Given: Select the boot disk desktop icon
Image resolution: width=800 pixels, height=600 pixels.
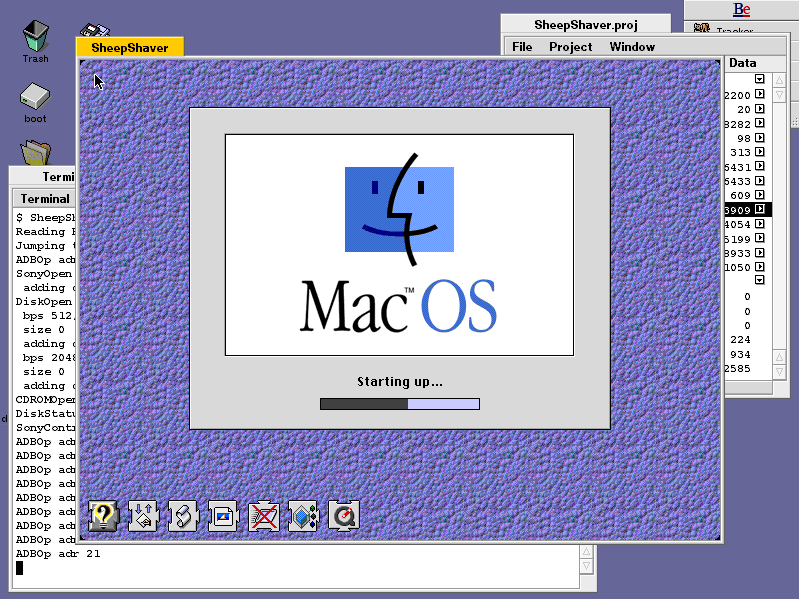Looking at the screenshot, I should click(x=35, y=100).
